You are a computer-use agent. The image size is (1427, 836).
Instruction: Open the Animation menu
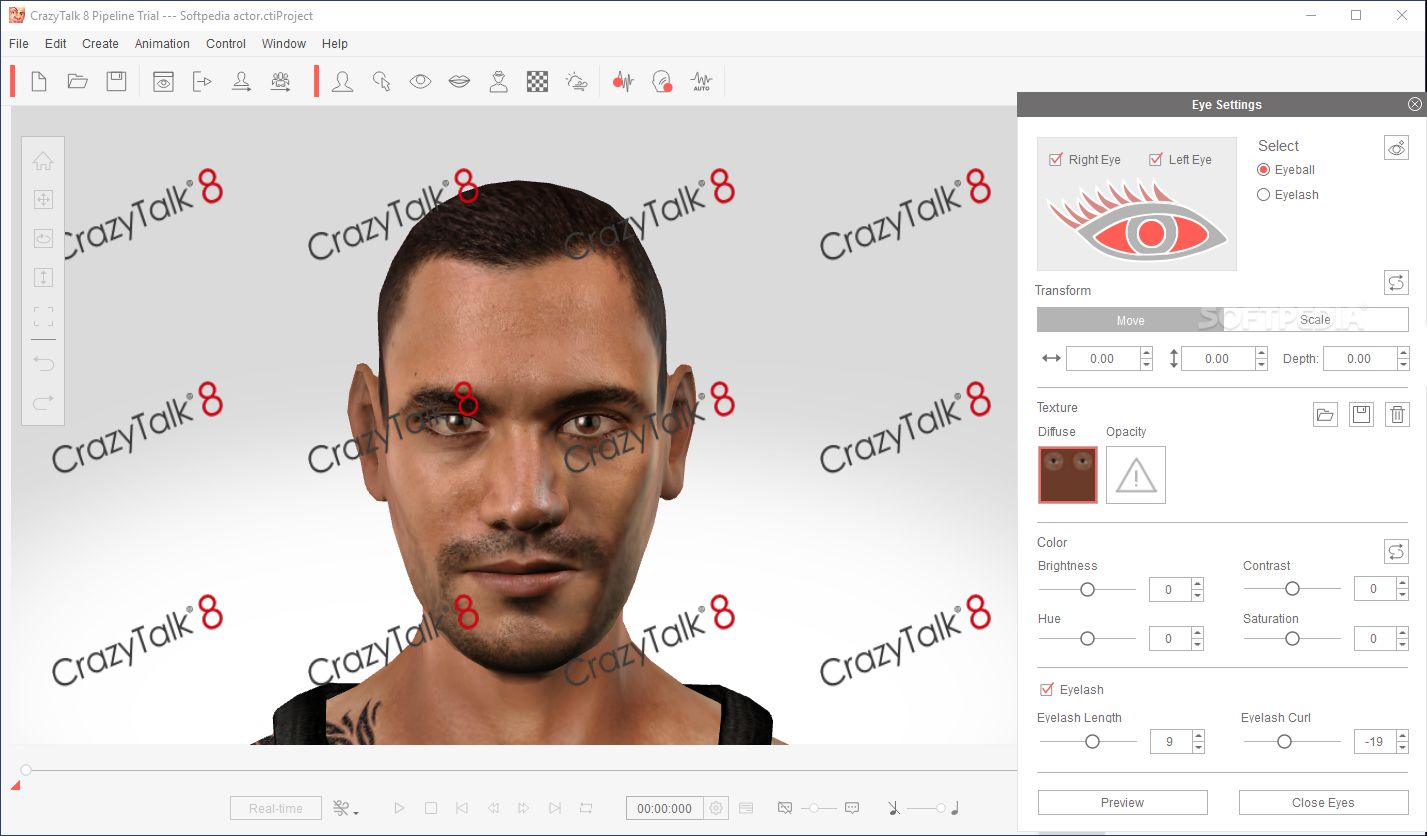click(162, 44)
